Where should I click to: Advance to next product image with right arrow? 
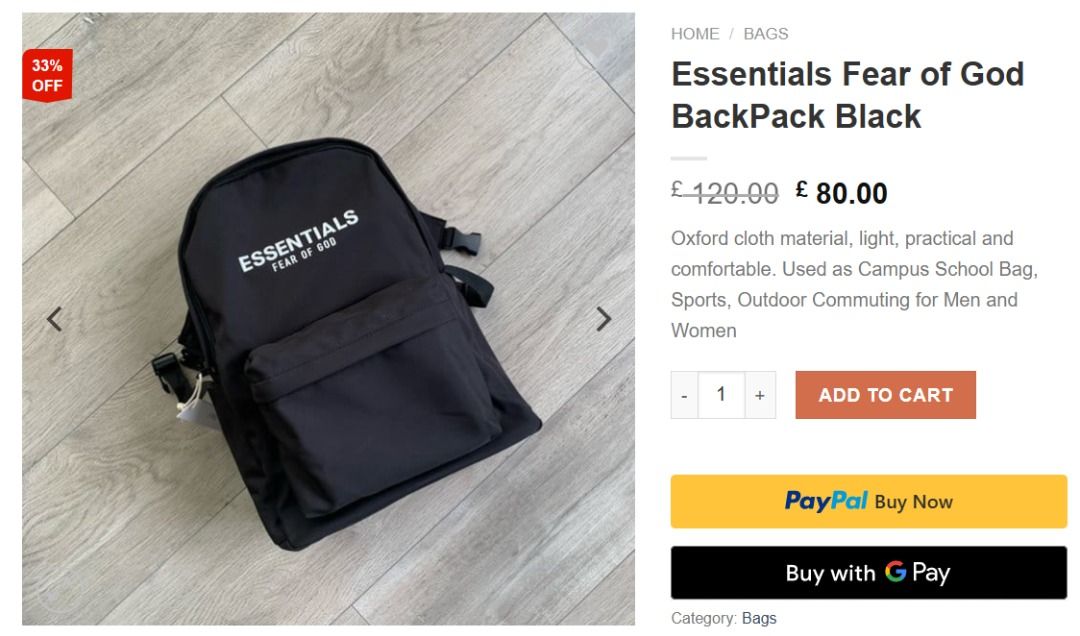point(603,319)
